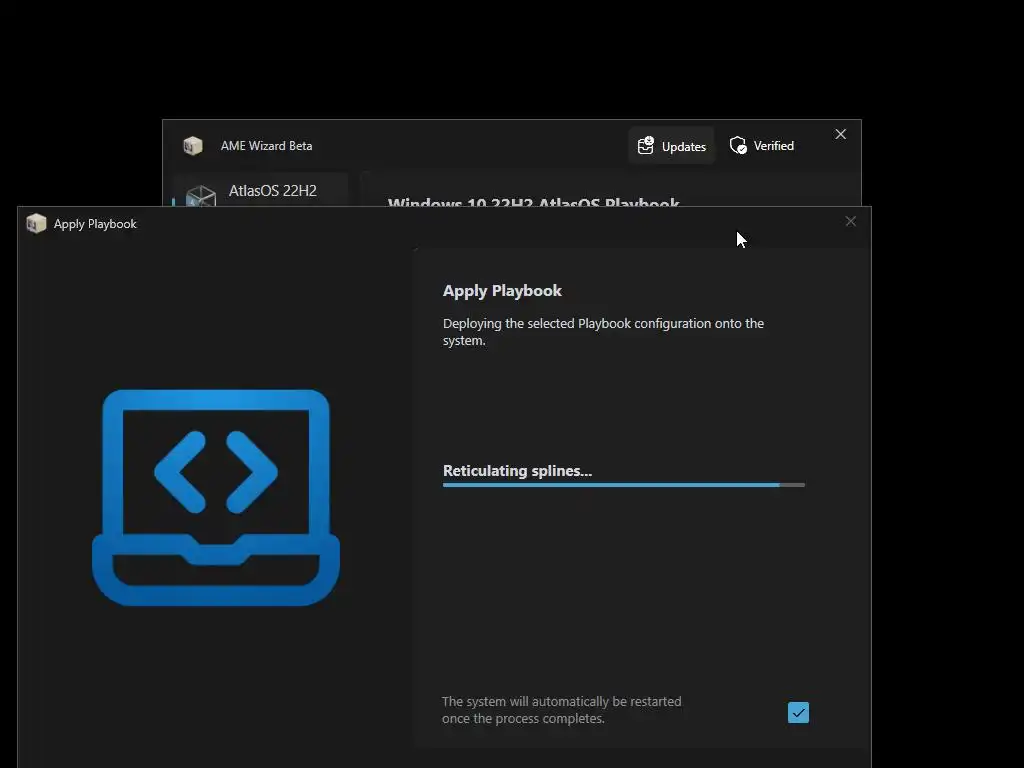Viewport: 1024px width, 768px height.
Task: Uncheck the automatic restart checkbox
Action: coord(798,712)
